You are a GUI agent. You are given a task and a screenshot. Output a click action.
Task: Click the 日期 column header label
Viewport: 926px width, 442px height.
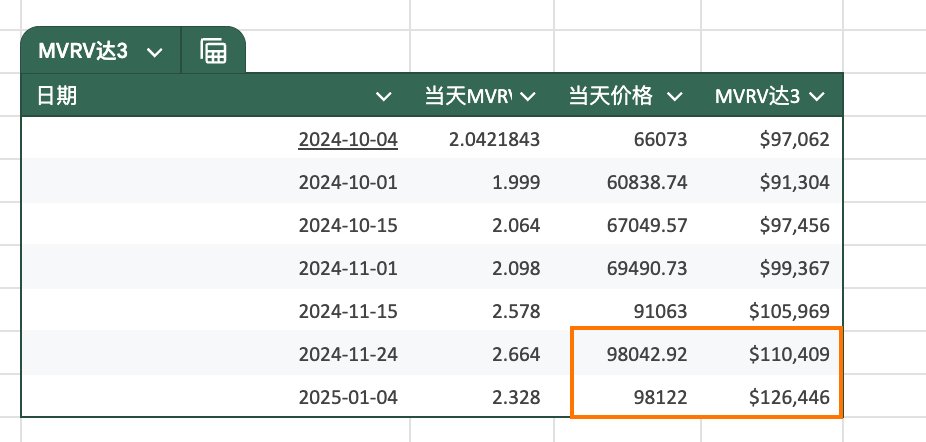tap(58, 96)
